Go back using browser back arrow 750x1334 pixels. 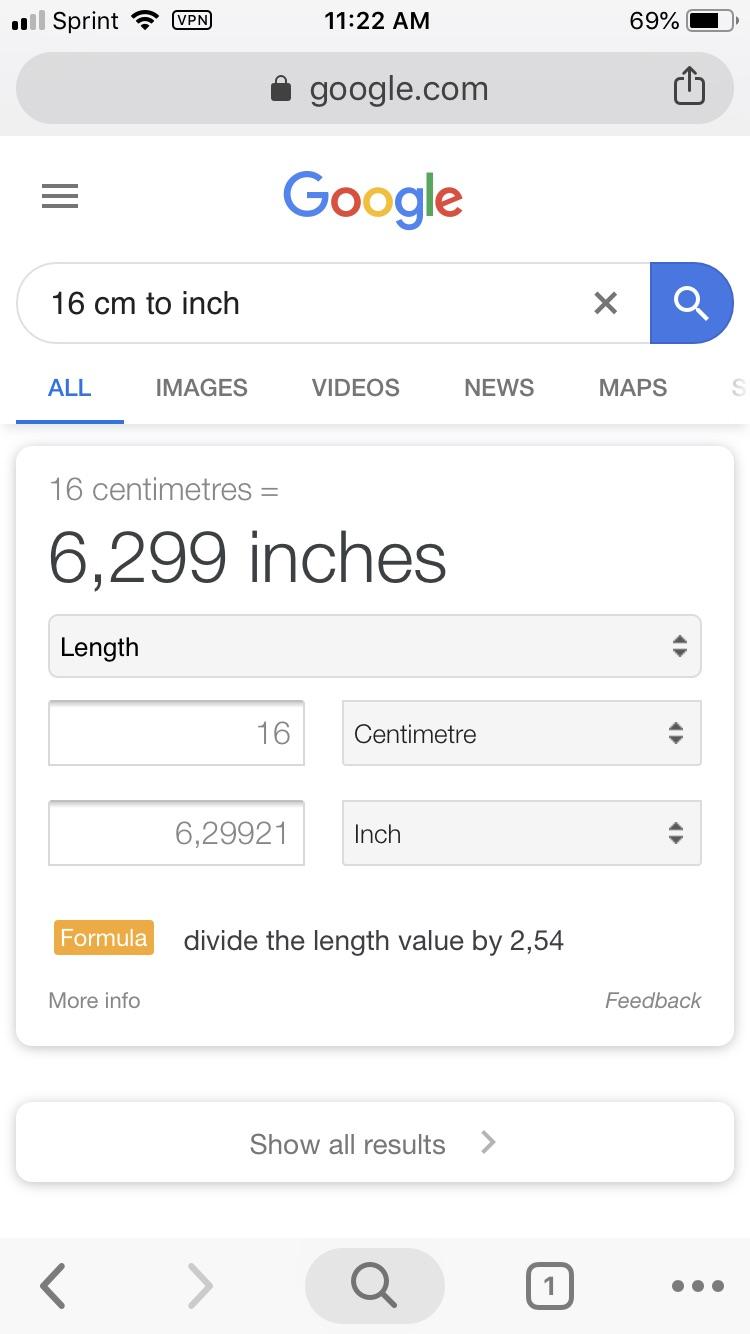coord(53,1286)
